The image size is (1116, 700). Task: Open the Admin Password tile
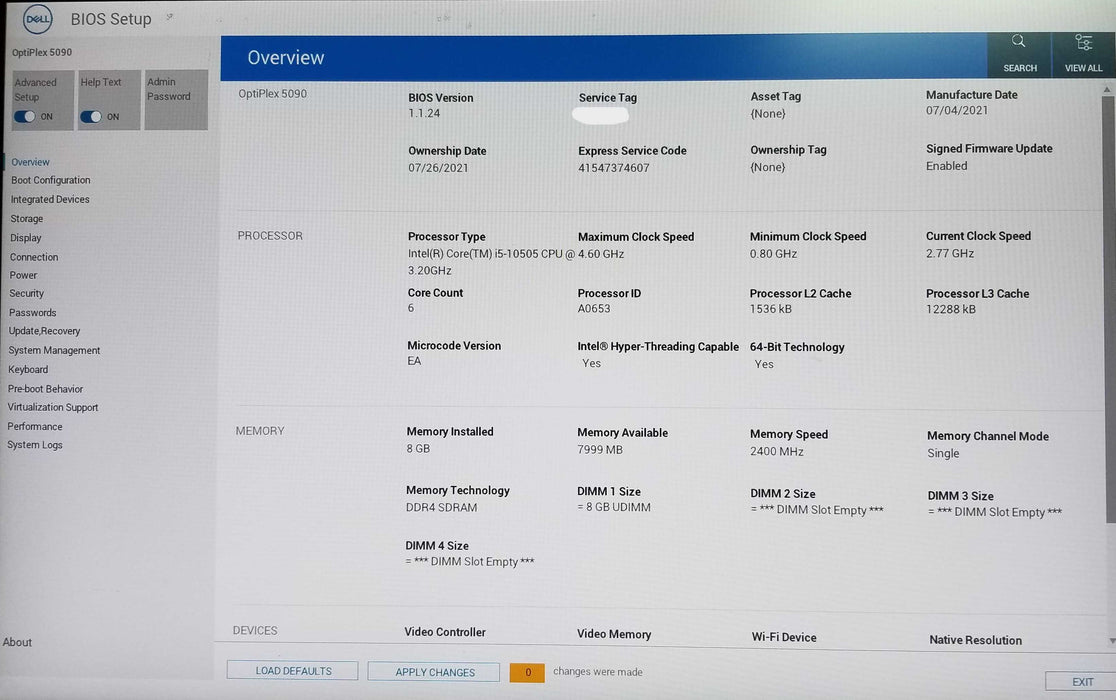176,100
